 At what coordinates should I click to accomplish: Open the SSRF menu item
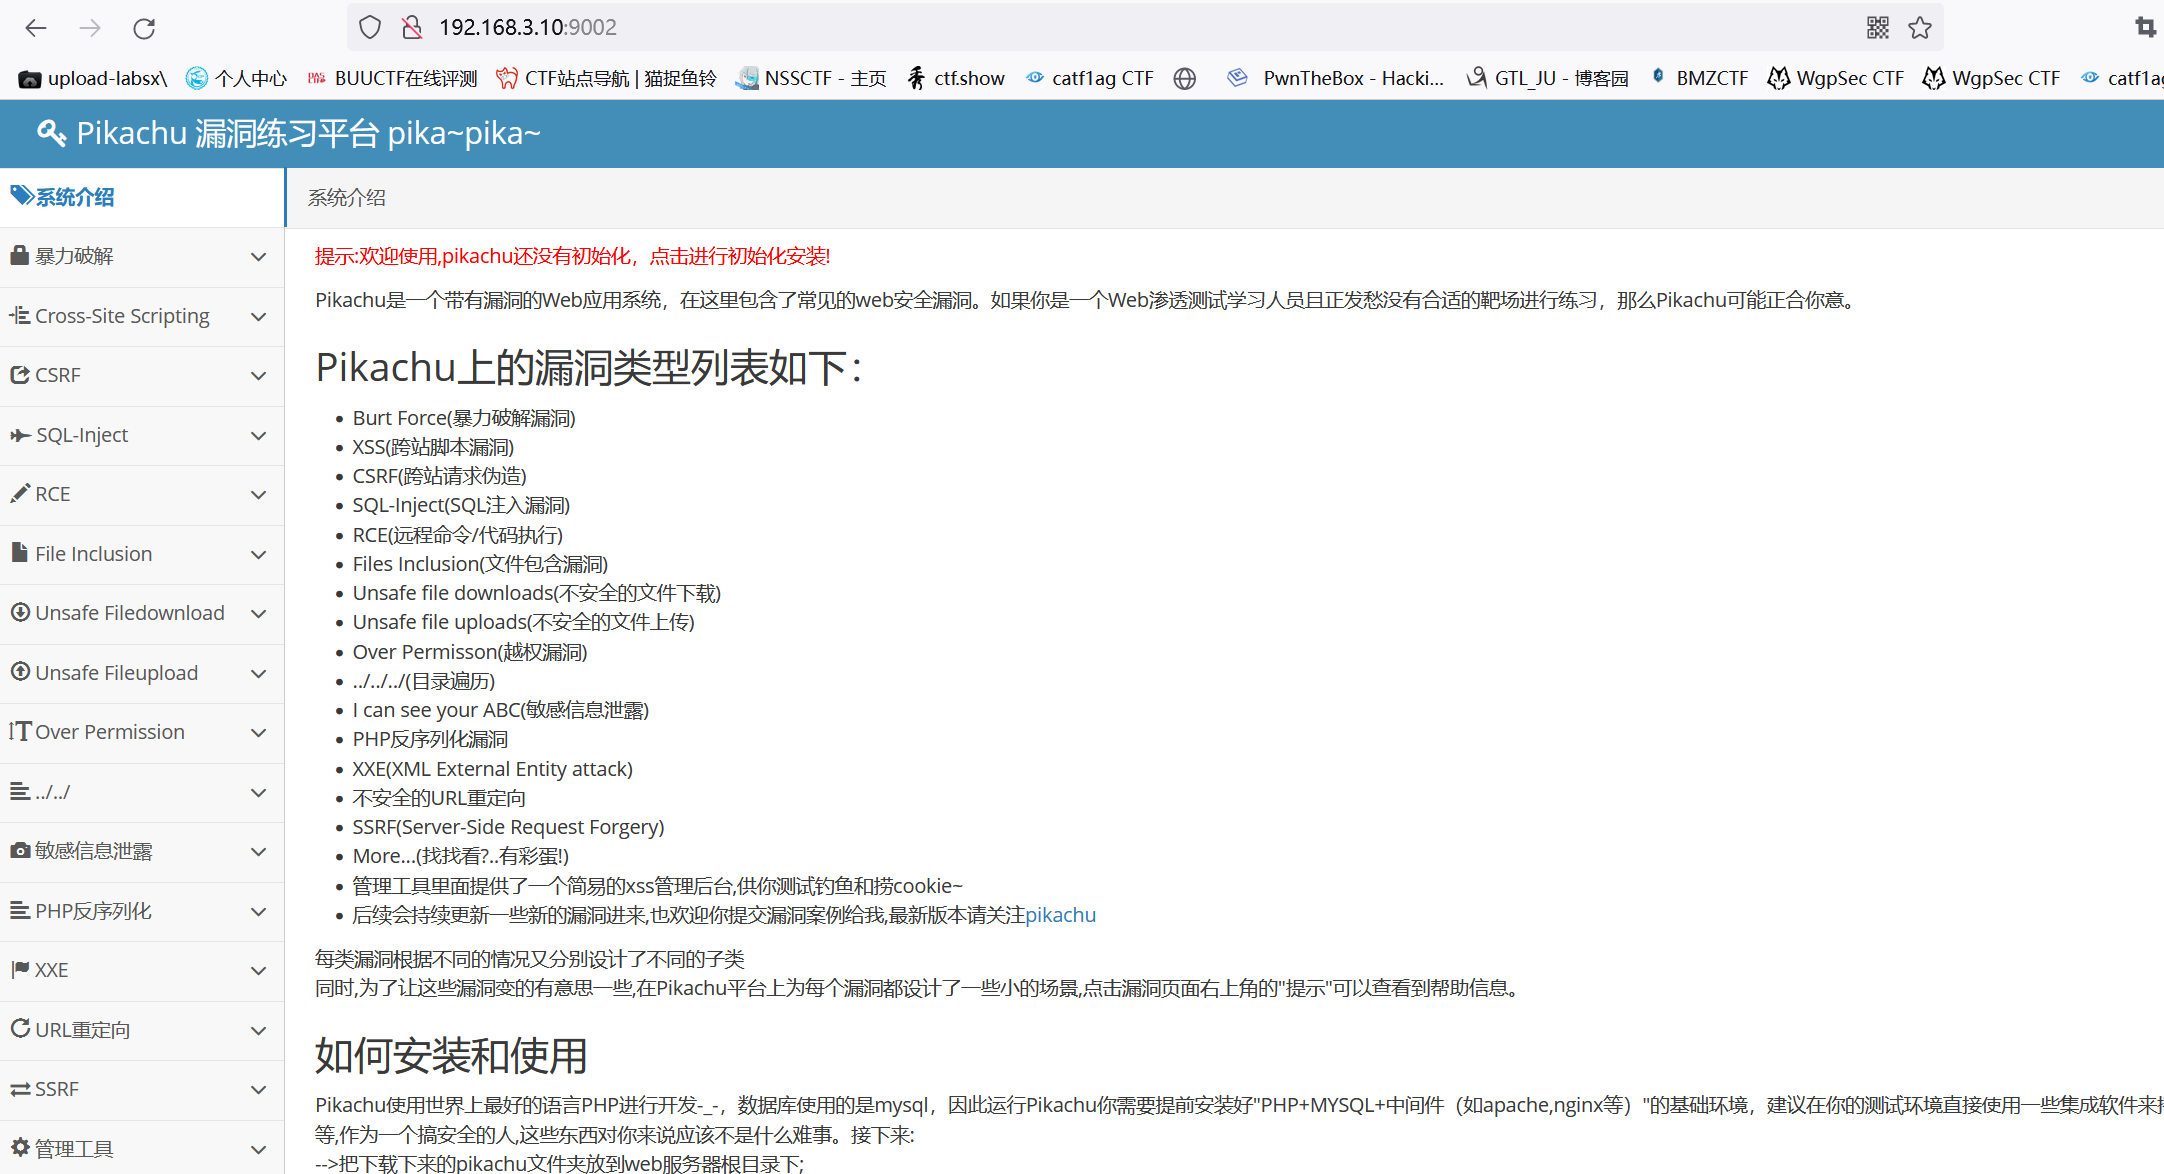coord(142,1090)
